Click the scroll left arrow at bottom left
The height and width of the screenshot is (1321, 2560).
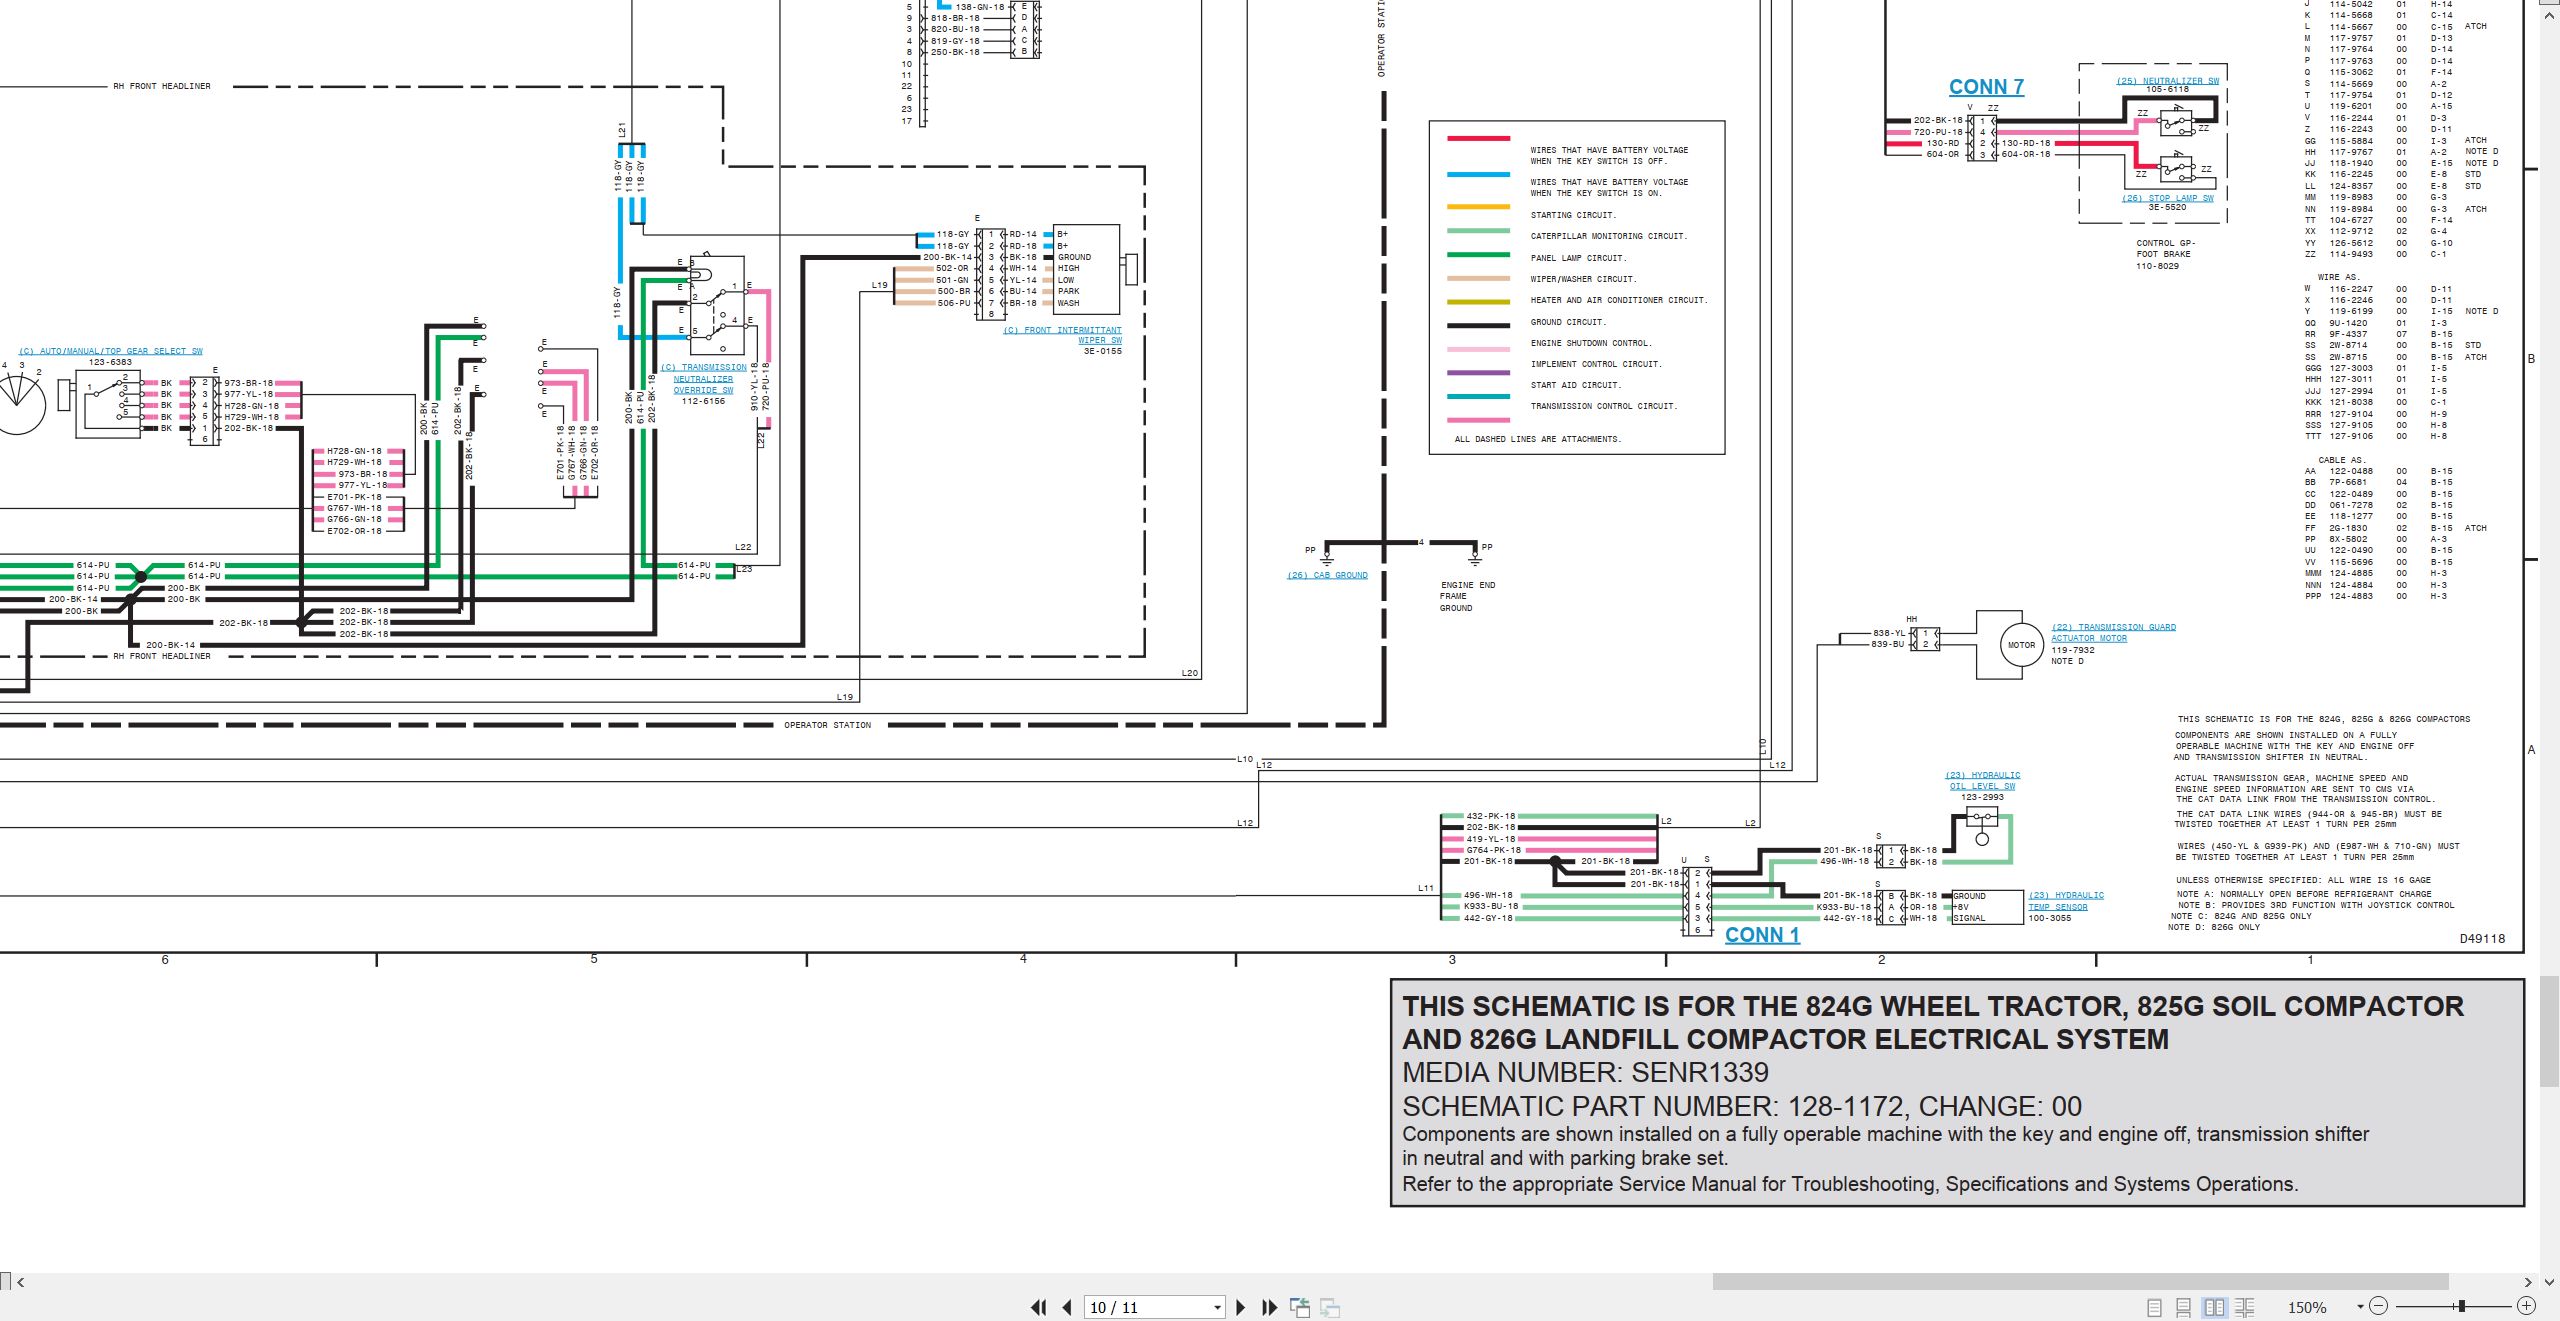20,1282
